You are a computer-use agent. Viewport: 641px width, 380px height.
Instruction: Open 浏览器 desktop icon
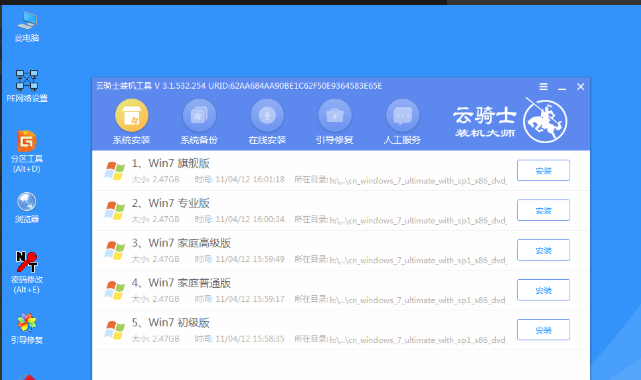pyautogui.click(x=27, y=208)
